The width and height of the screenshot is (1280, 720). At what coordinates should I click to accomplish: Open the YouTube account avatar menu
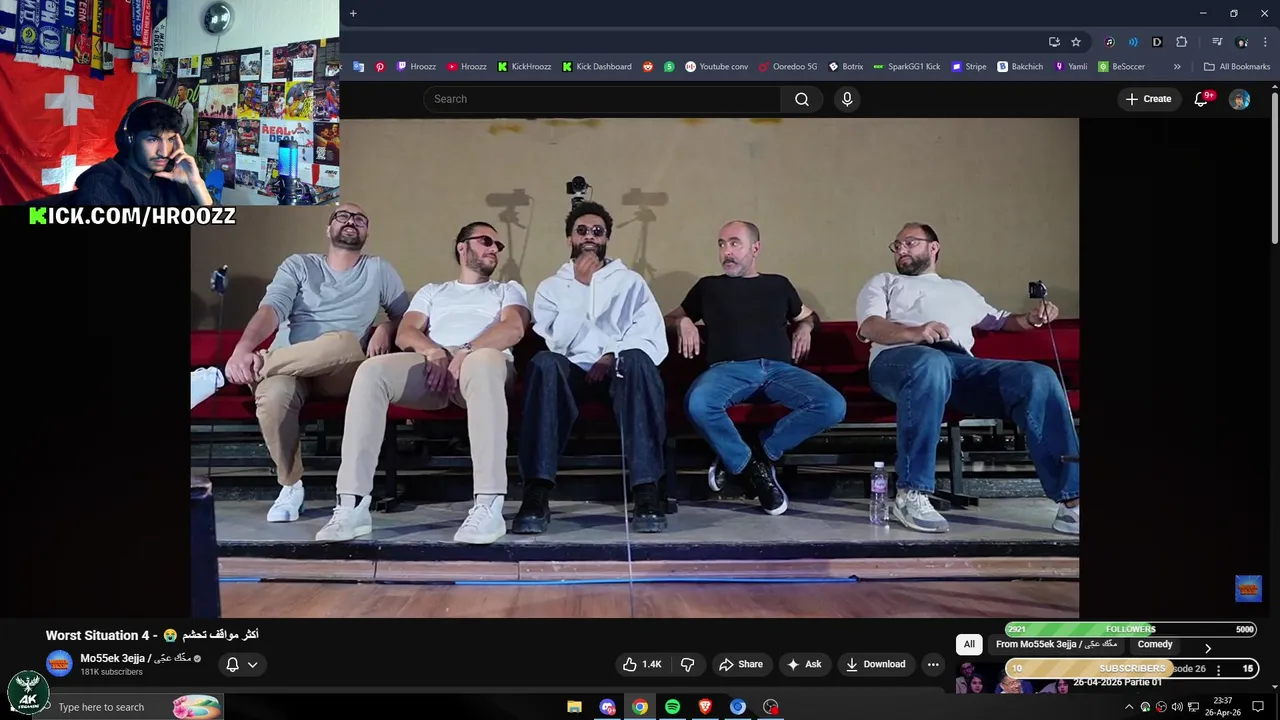tap(1239, 99)
